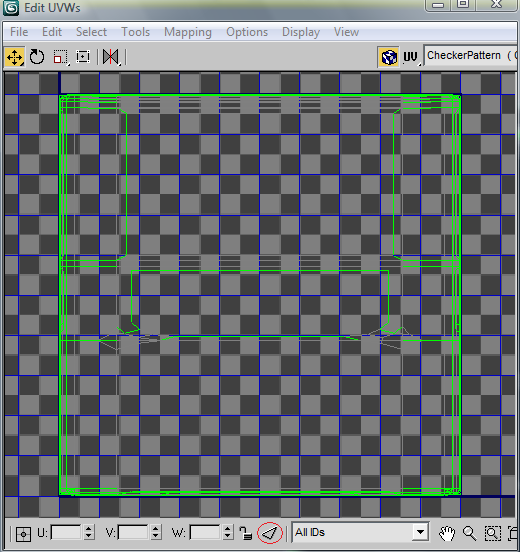Select the Rotate tool icon
Screen dimensions: 520x552
[37, 57]
